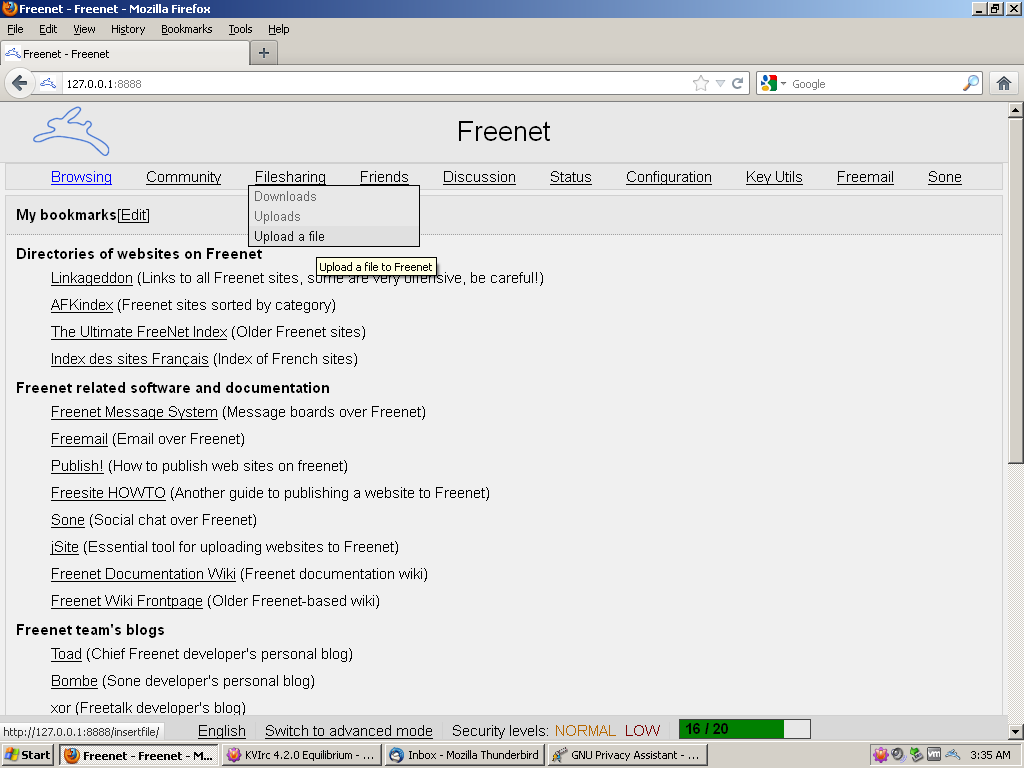Switch to KVIrc taskbar button
The width and height of the screenshot is (1024, 768).
click(x=302, y=755)
